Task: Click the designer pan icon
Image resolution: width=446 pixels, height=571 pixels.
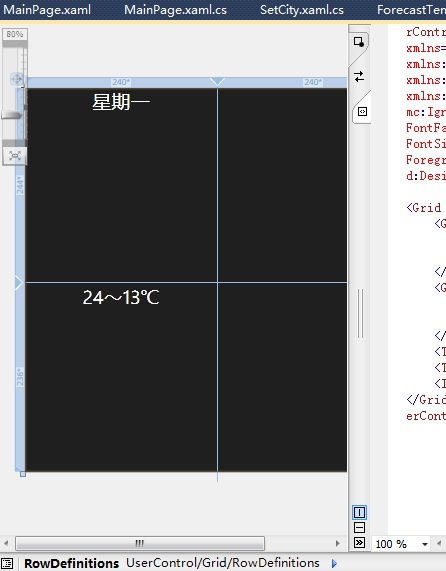Action: pos(17,79)
